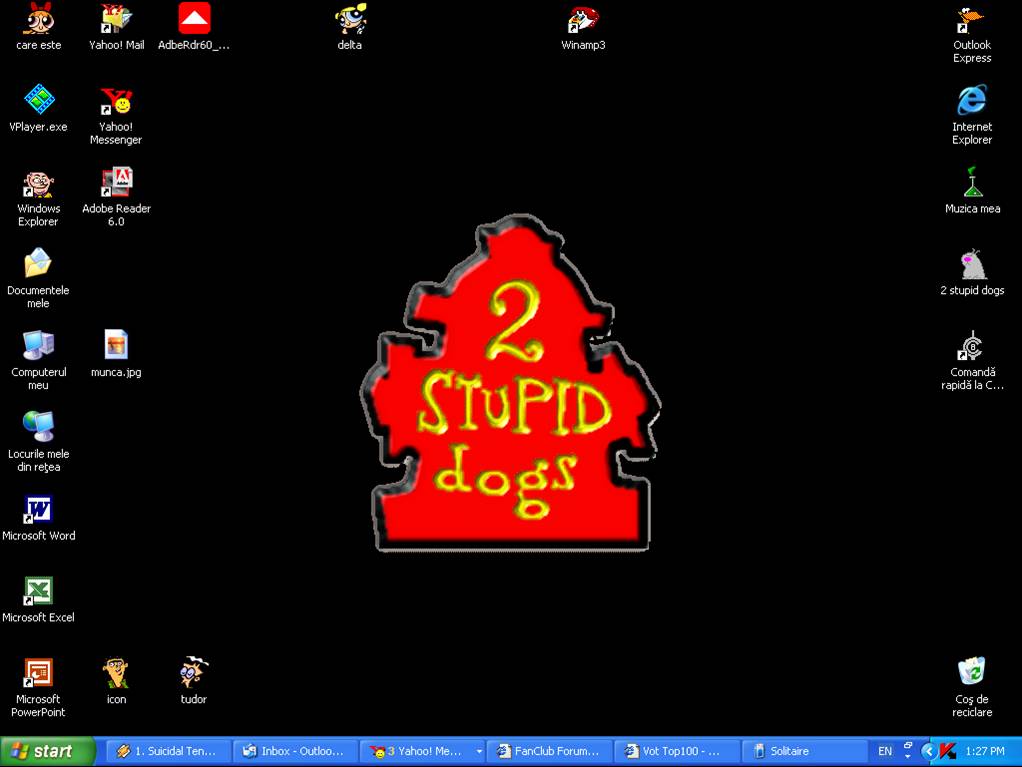This screenshot has width=1022, height=767.
Task: Open Adobe Reader 6.0
Action: 116,183
